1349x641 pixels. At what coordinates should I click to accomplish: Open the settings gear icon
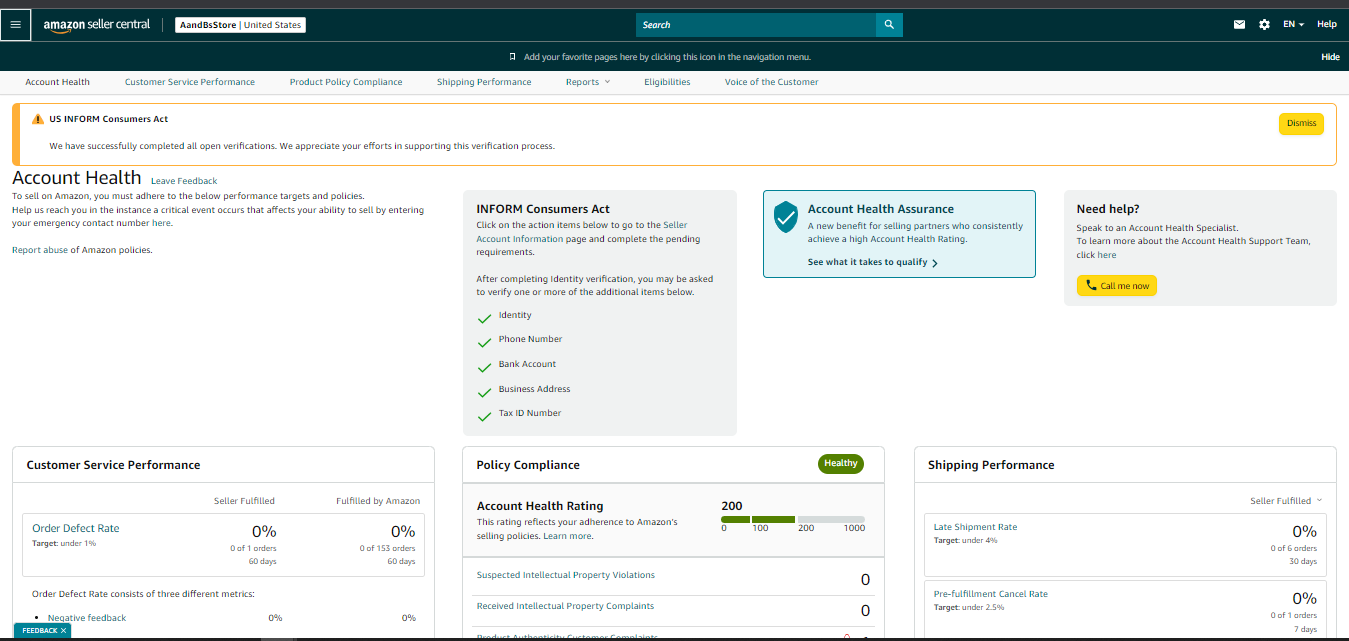1264,24
